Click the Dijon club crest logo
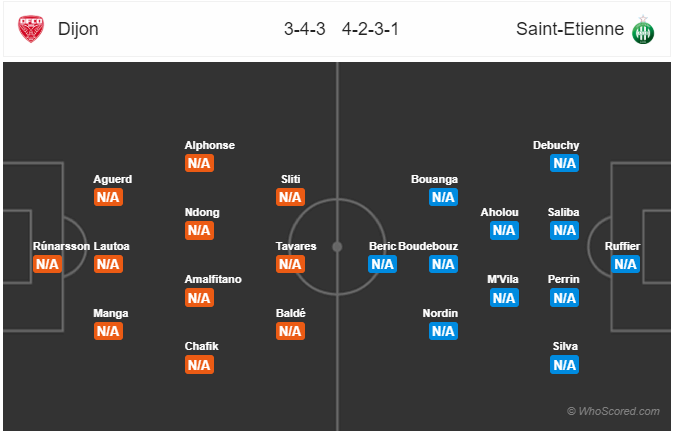Screen dimensions: 674x433 (x=31, y=29)
